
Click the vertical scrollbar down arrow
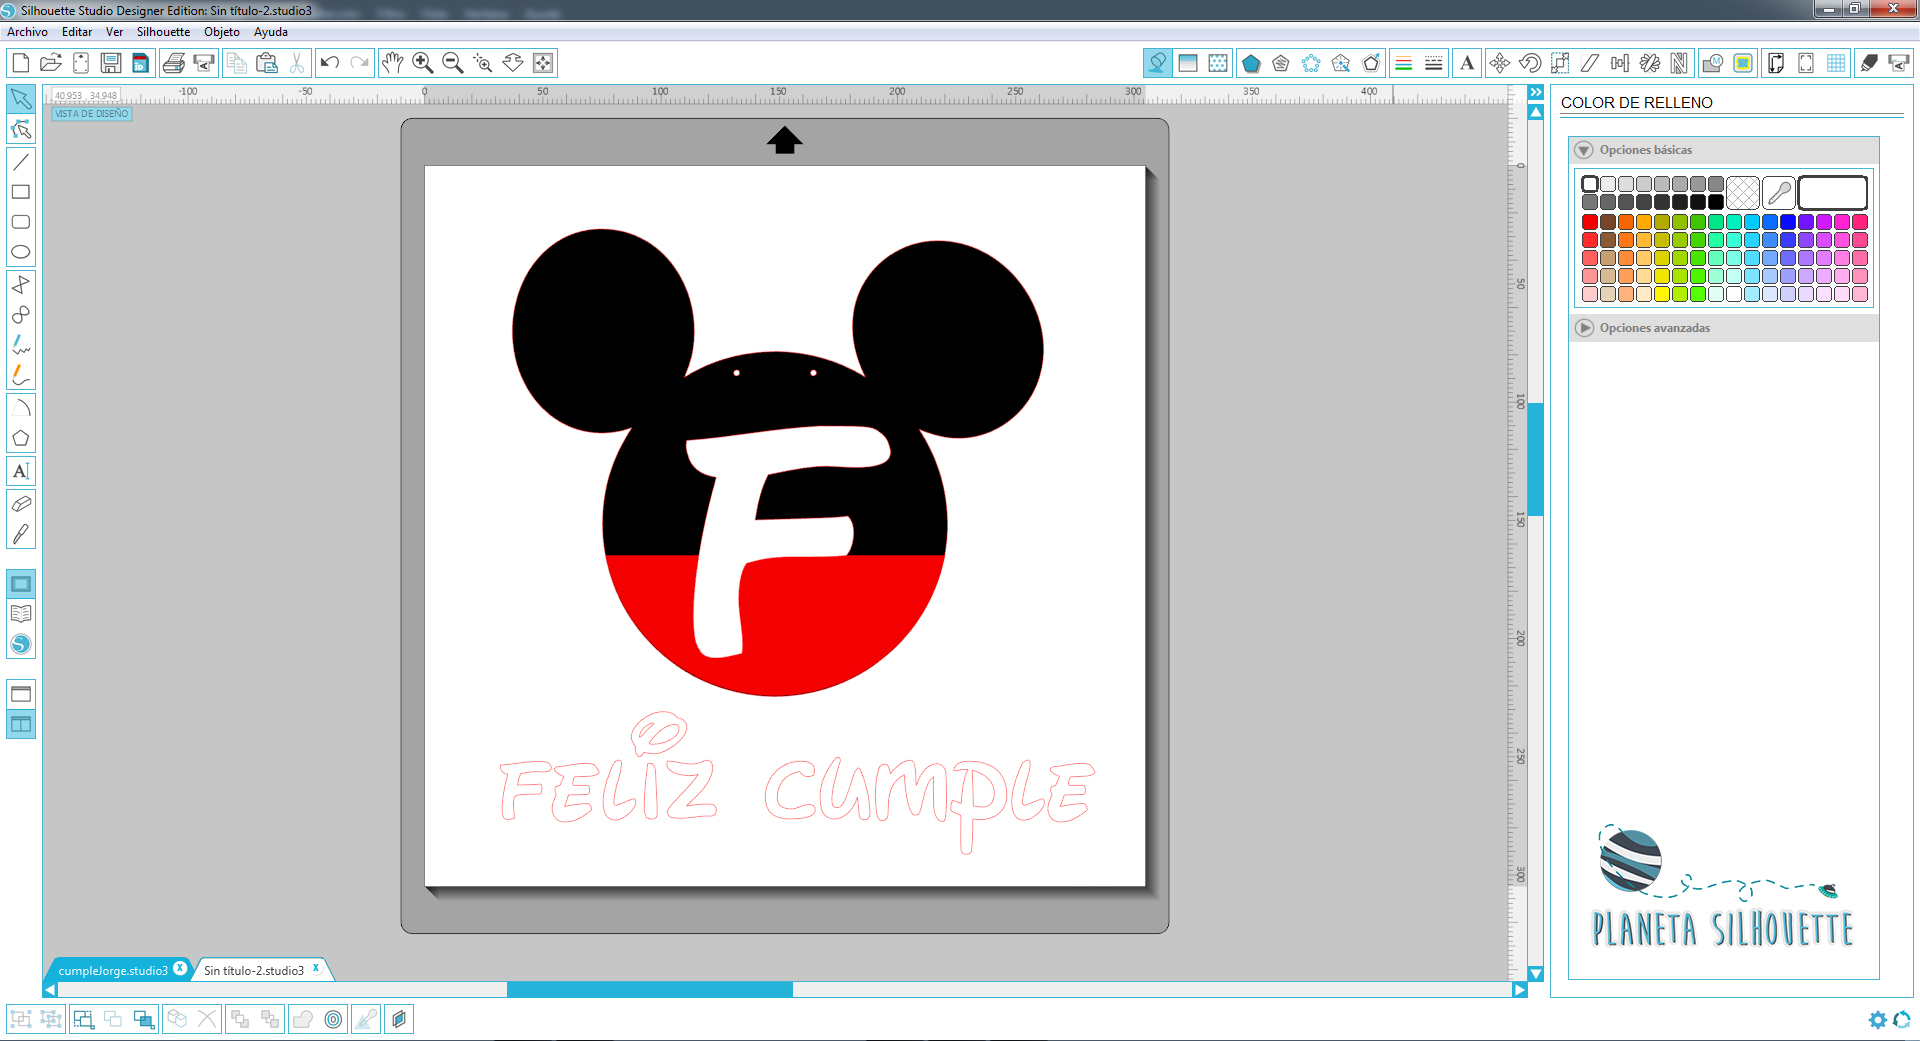(1536, 973)
